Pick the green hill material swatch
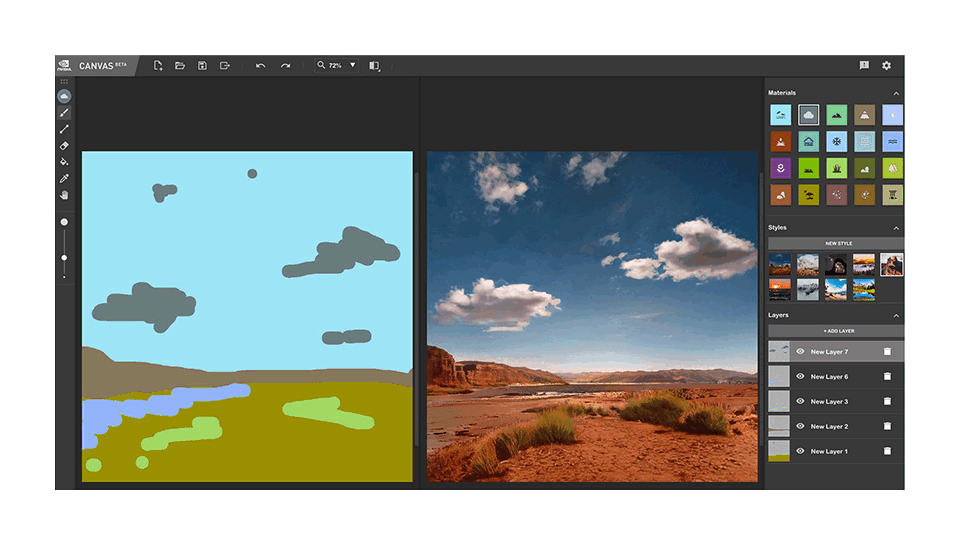The image size is (979, 537). [x=837, y=115]
